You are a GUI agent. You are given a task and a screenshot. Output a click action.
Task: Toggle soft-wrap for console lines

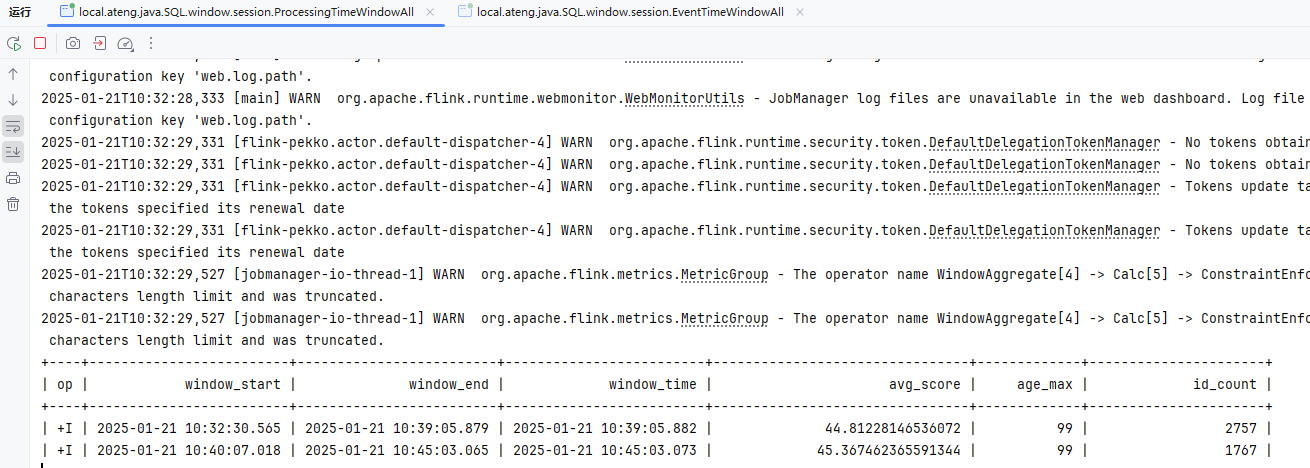13,126
